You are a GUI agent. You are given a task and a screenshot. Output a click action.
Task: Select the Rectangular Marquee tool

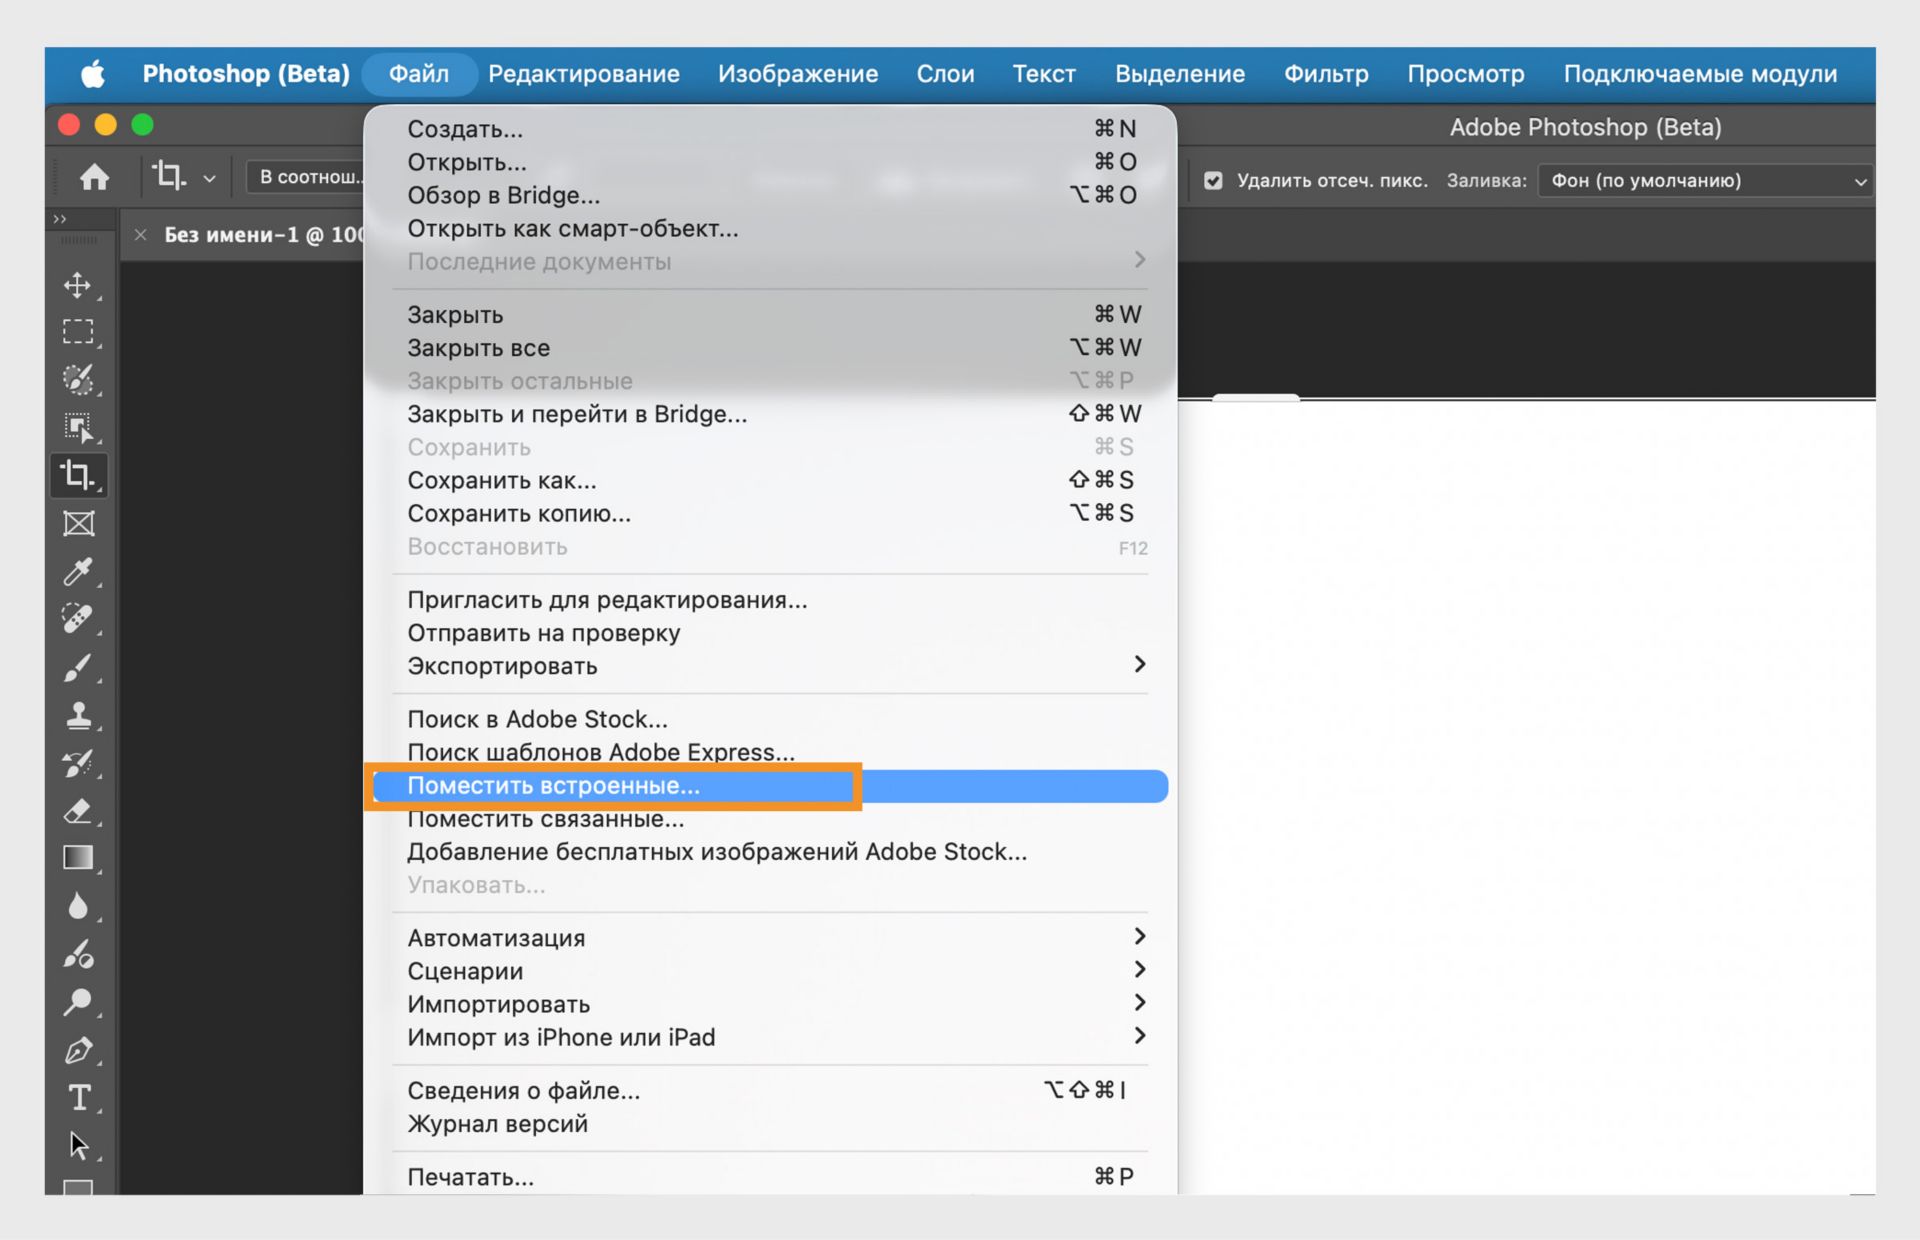[x=80, y=331]
